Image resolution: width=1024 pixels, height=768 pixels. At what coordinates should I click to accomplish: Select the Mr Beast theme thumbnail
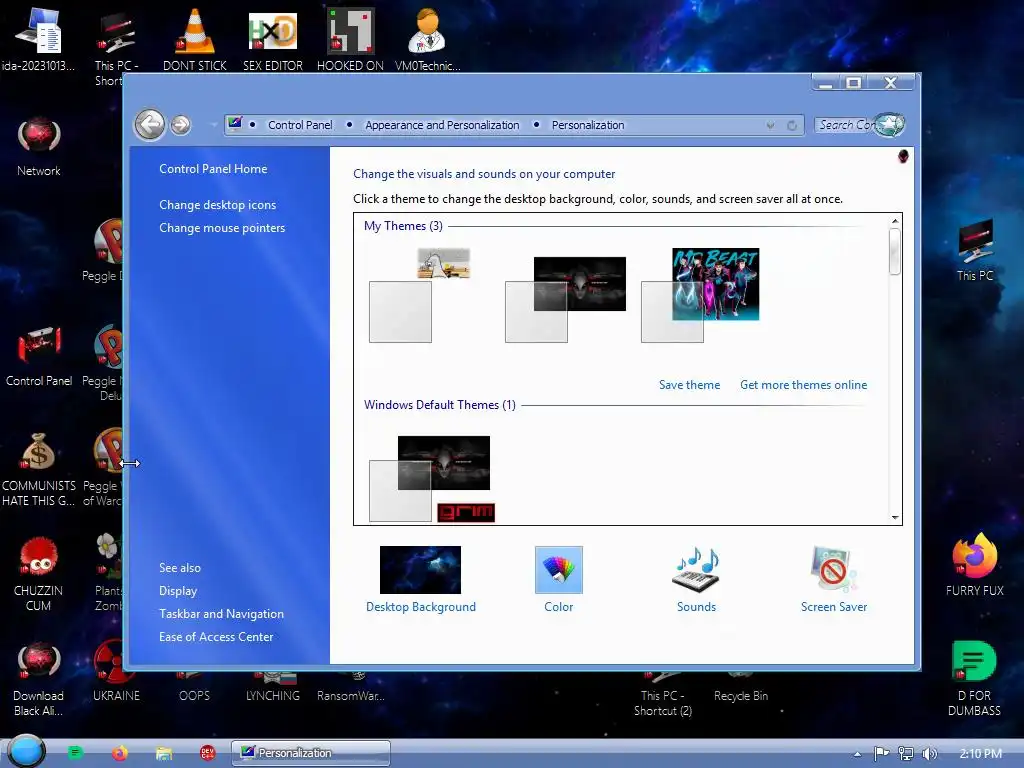[700, 295]
